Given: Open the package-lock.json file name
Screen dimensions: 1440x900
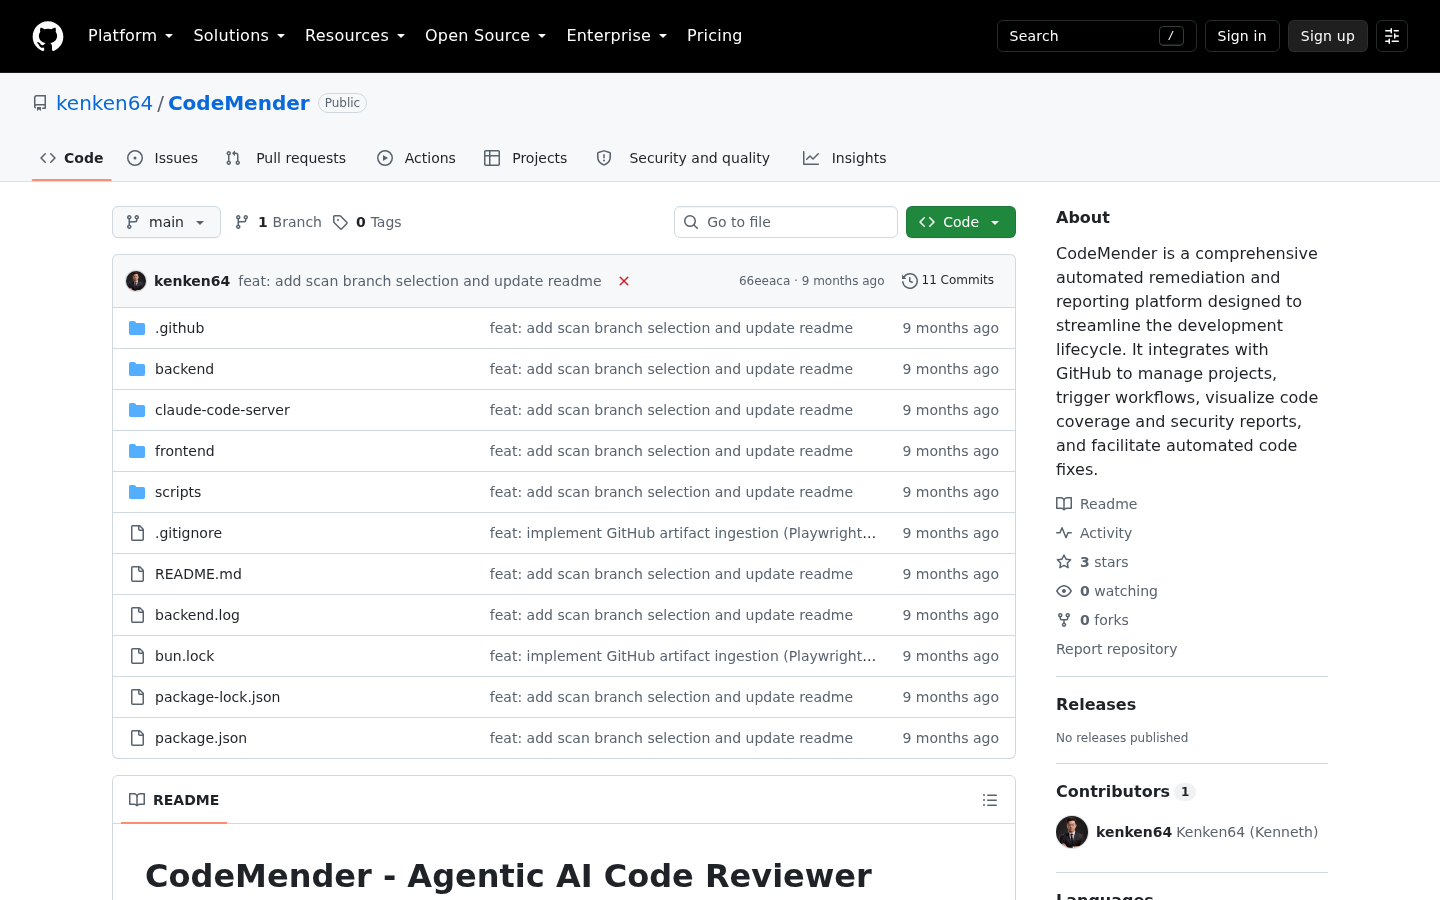Looking at the screenshot, I should click(217, 697).
